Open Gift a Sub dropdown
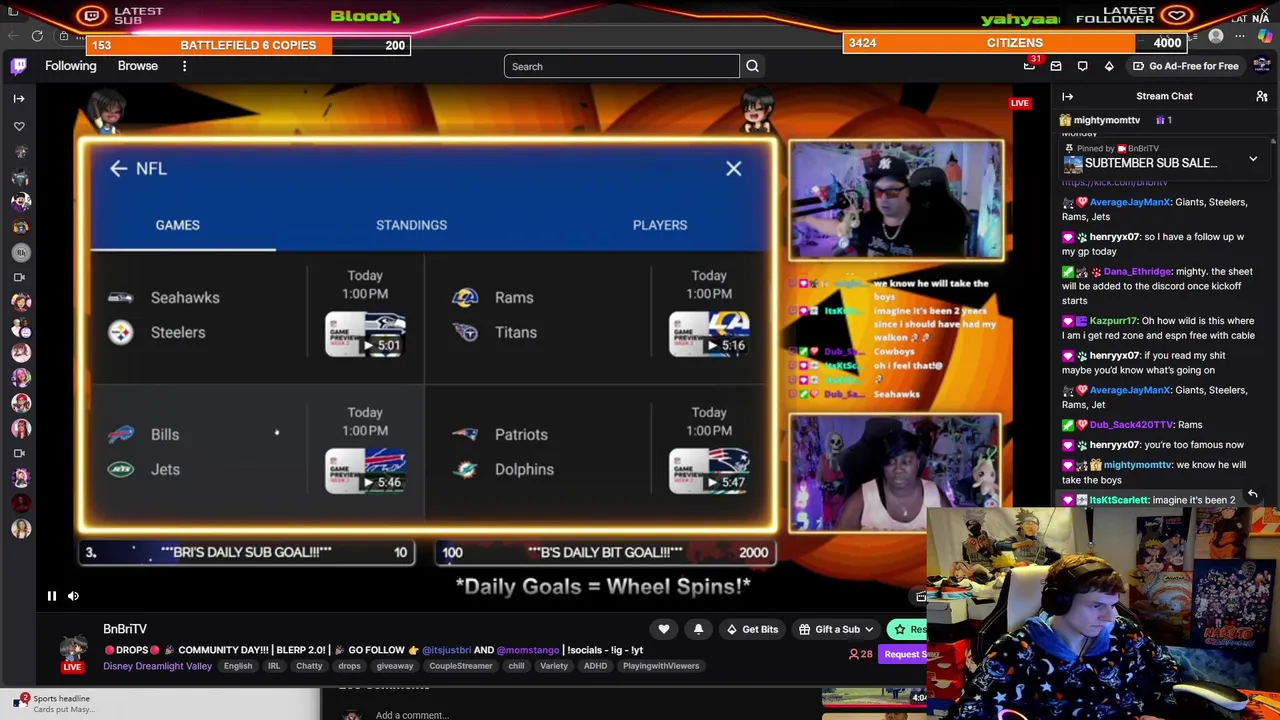Image resolution: width=1280 pixels, height=720 pixels. (x=837, y=629)
